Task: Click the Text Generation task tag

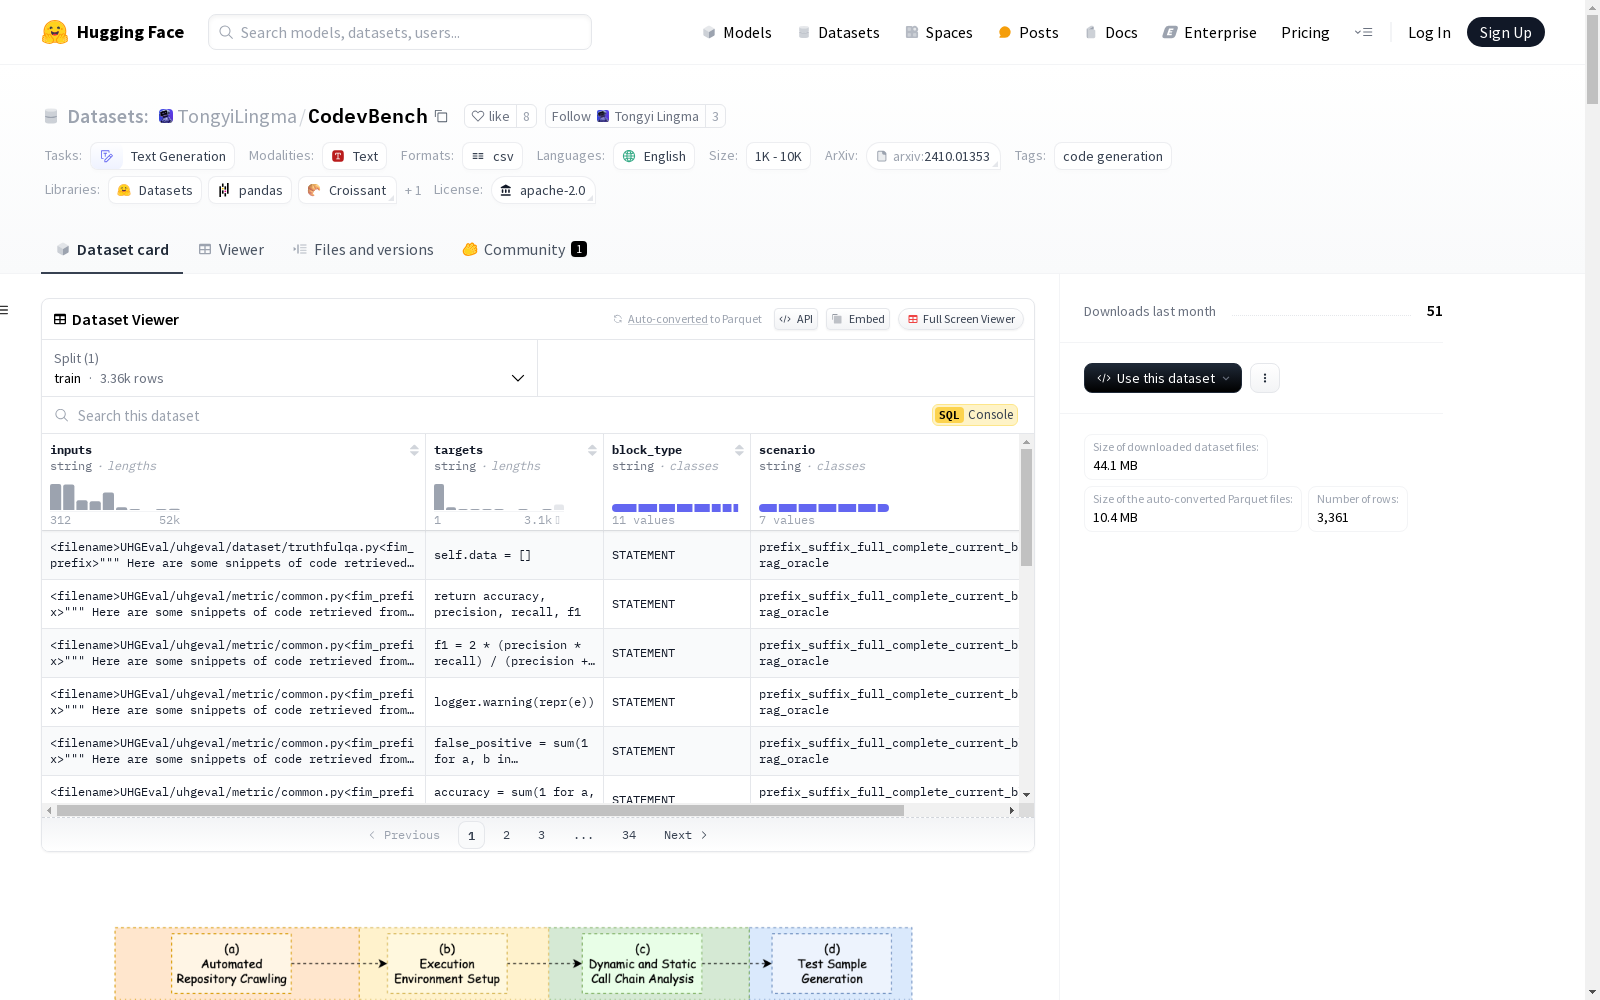Action: point(163,156)
